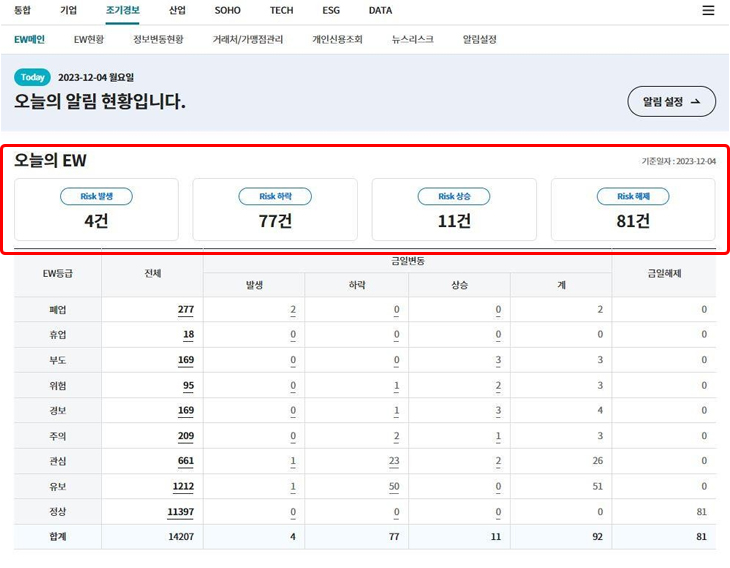730x568 pixels.
Task: Open the Risk 해제 card badge
Action: pyautogui.click(x=633, y=197)
